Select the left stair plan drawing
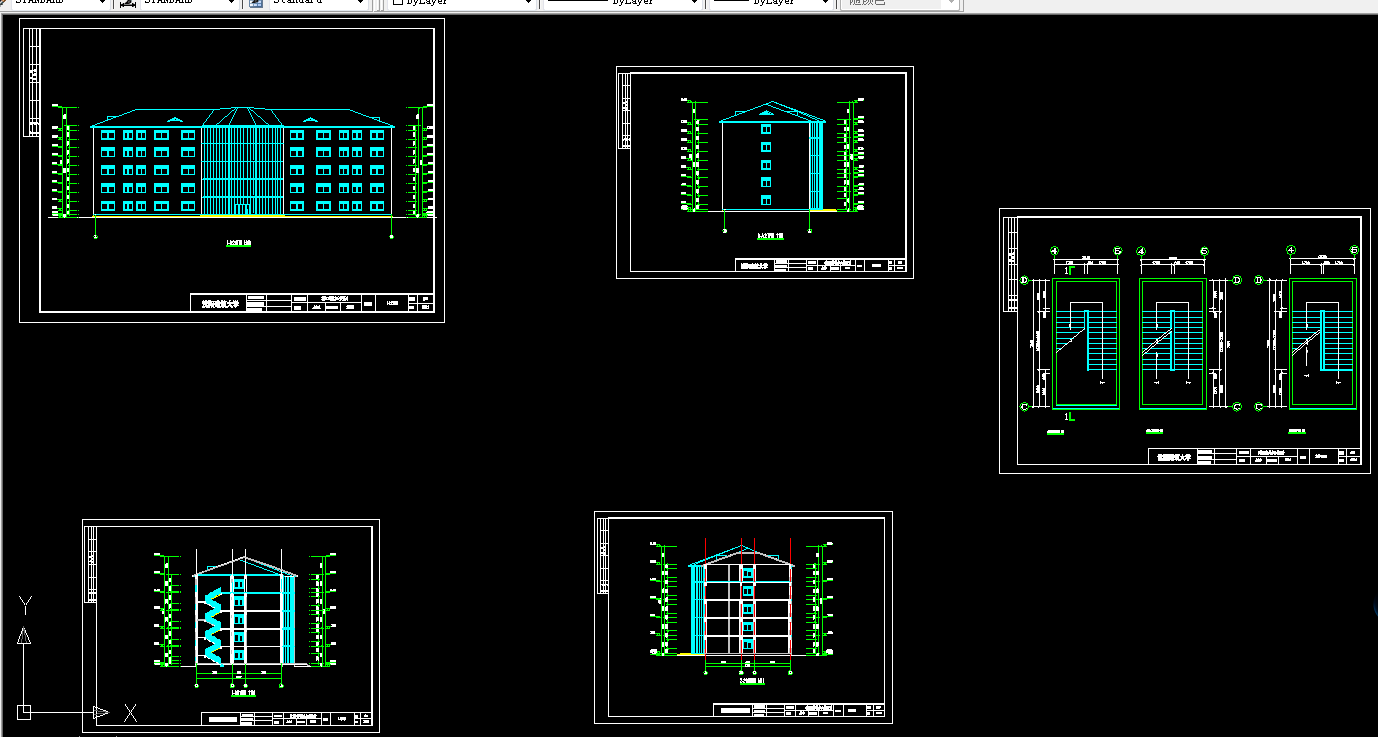The height and width of the screenshot is (737, 1378). tap(1085, 343)
